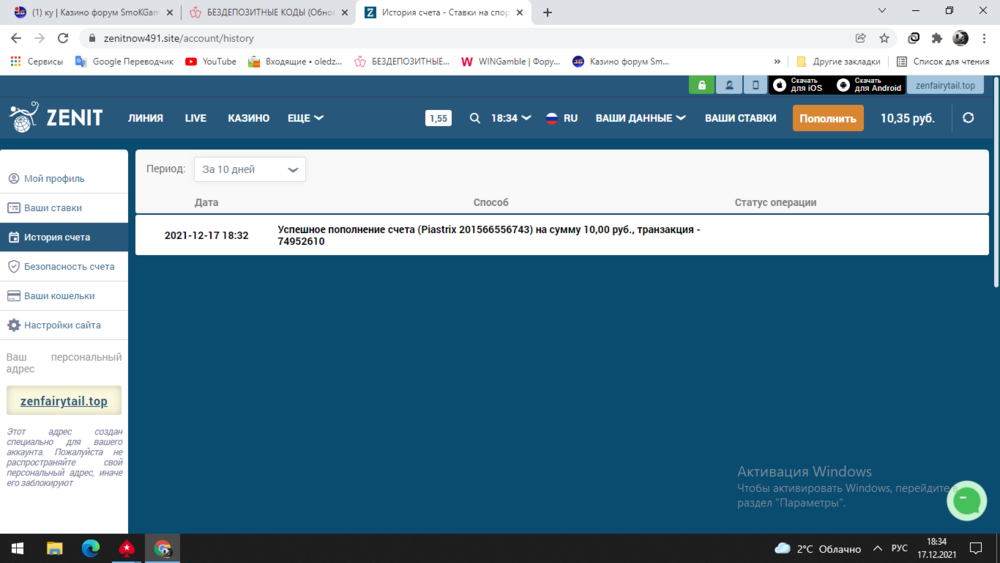The height and width of the screenshot is (563, 1000).
Task: Go back in browser history
Action: click(x=16, y=38)
